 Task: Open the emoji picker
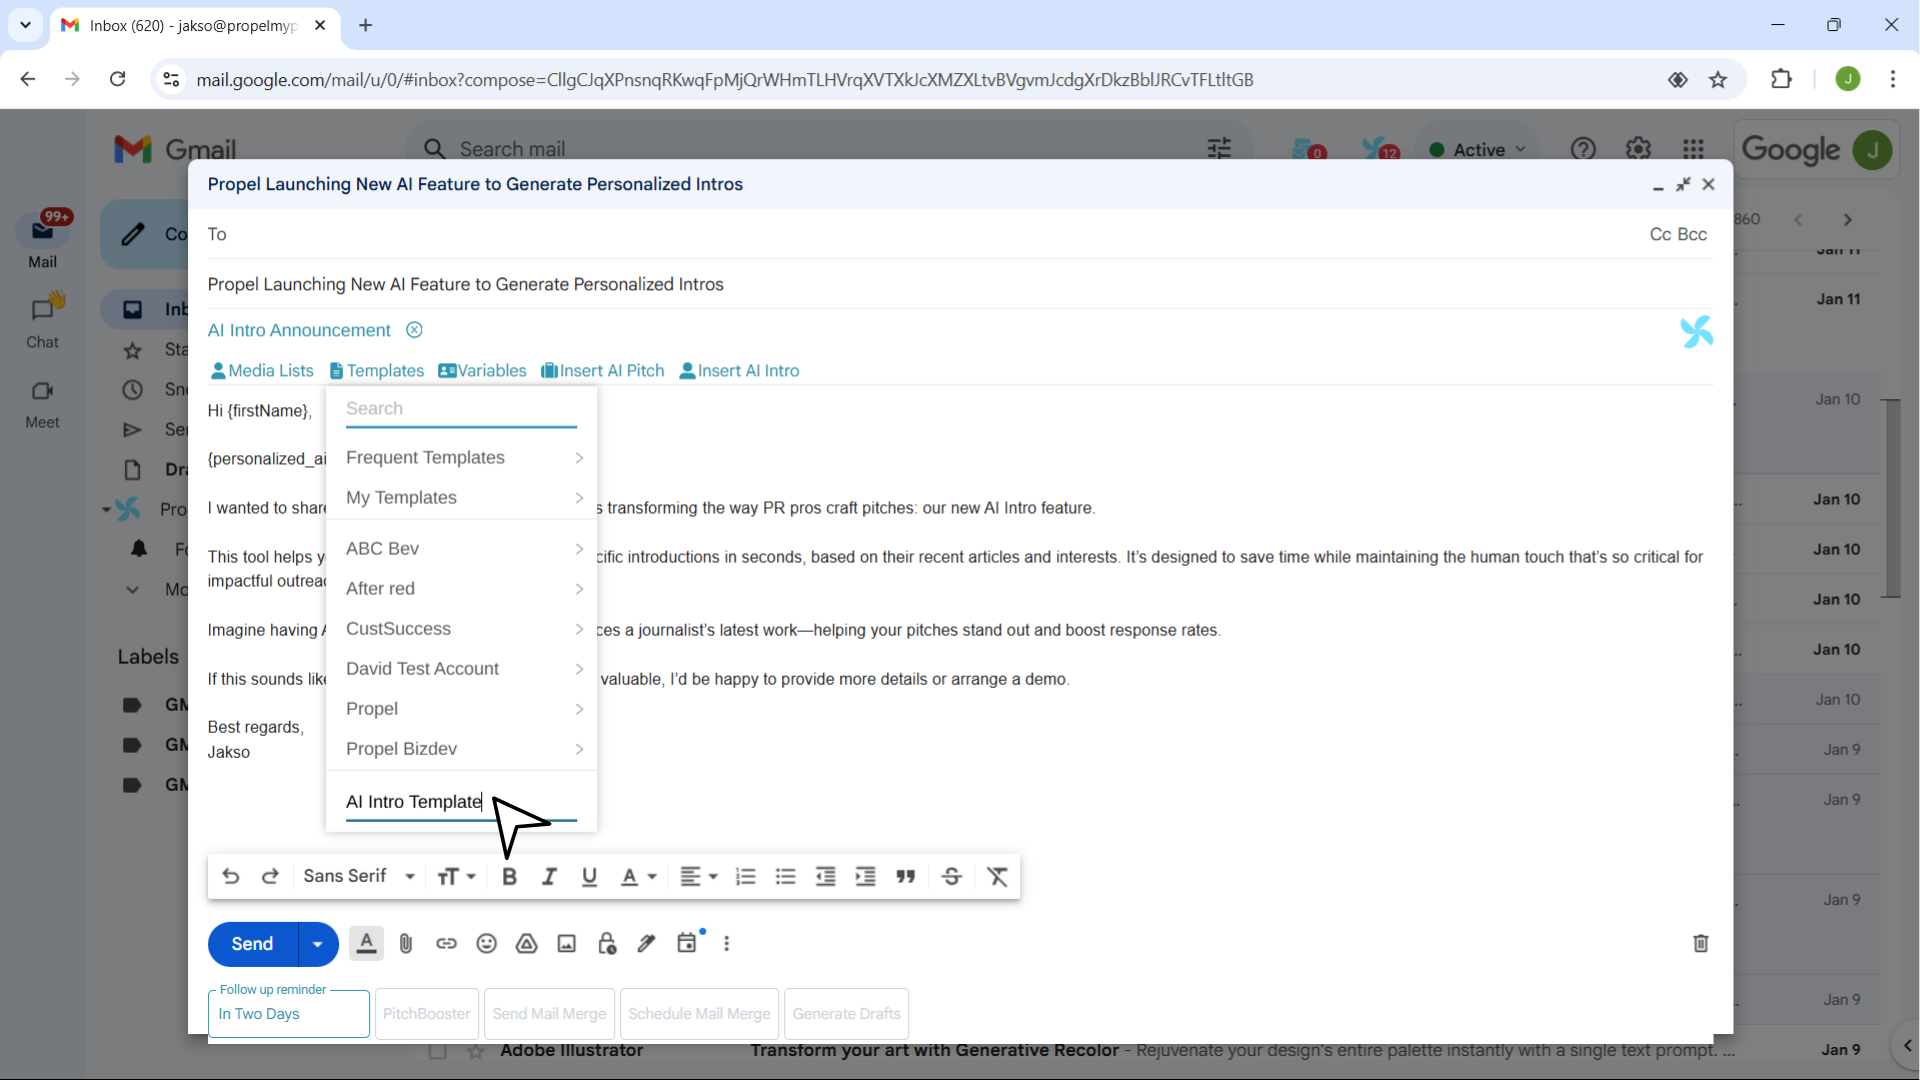(486, 943)
